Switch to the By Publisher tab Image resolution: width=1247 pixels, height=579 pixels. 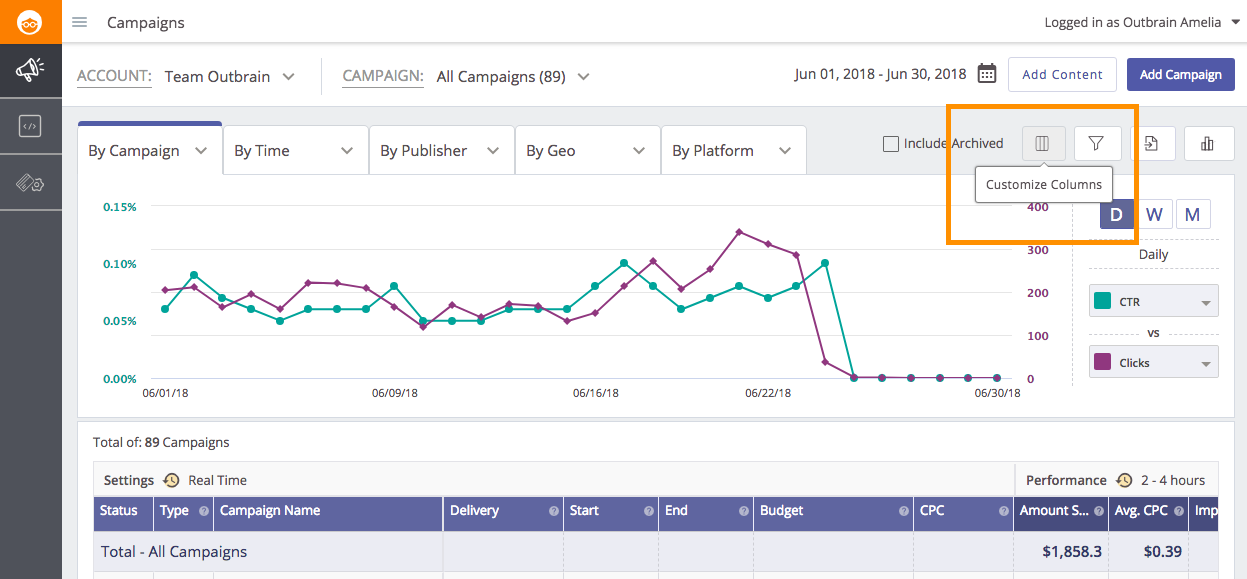[441, 151]
